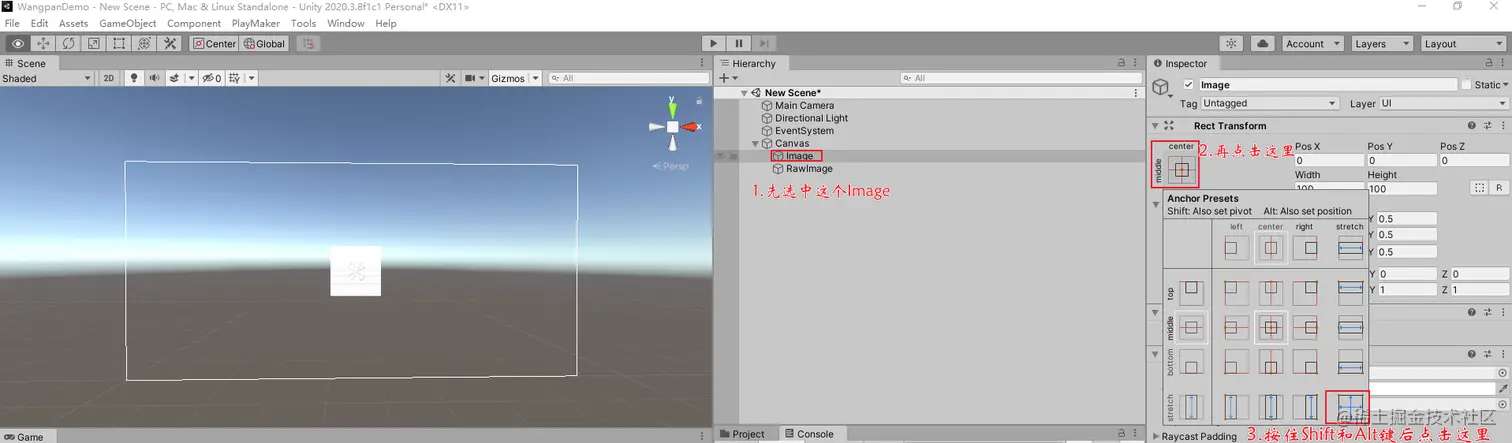
Task: Select the View (eye) hand tool
Action: pos(17,43)
